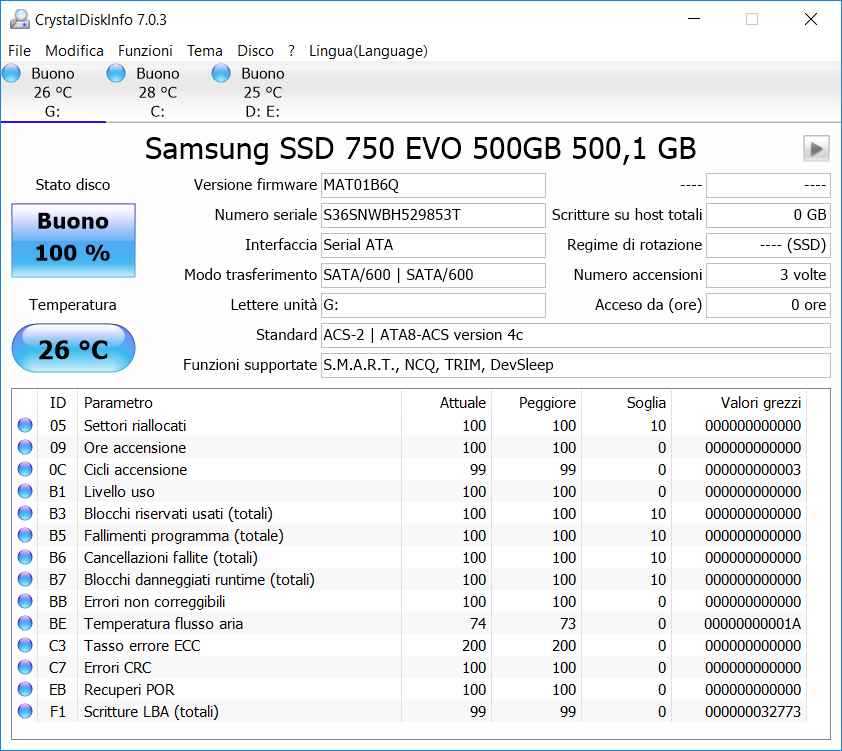842x751 pixels.
Task: Click the Stato disco label
Action: (x=73, y=185)
